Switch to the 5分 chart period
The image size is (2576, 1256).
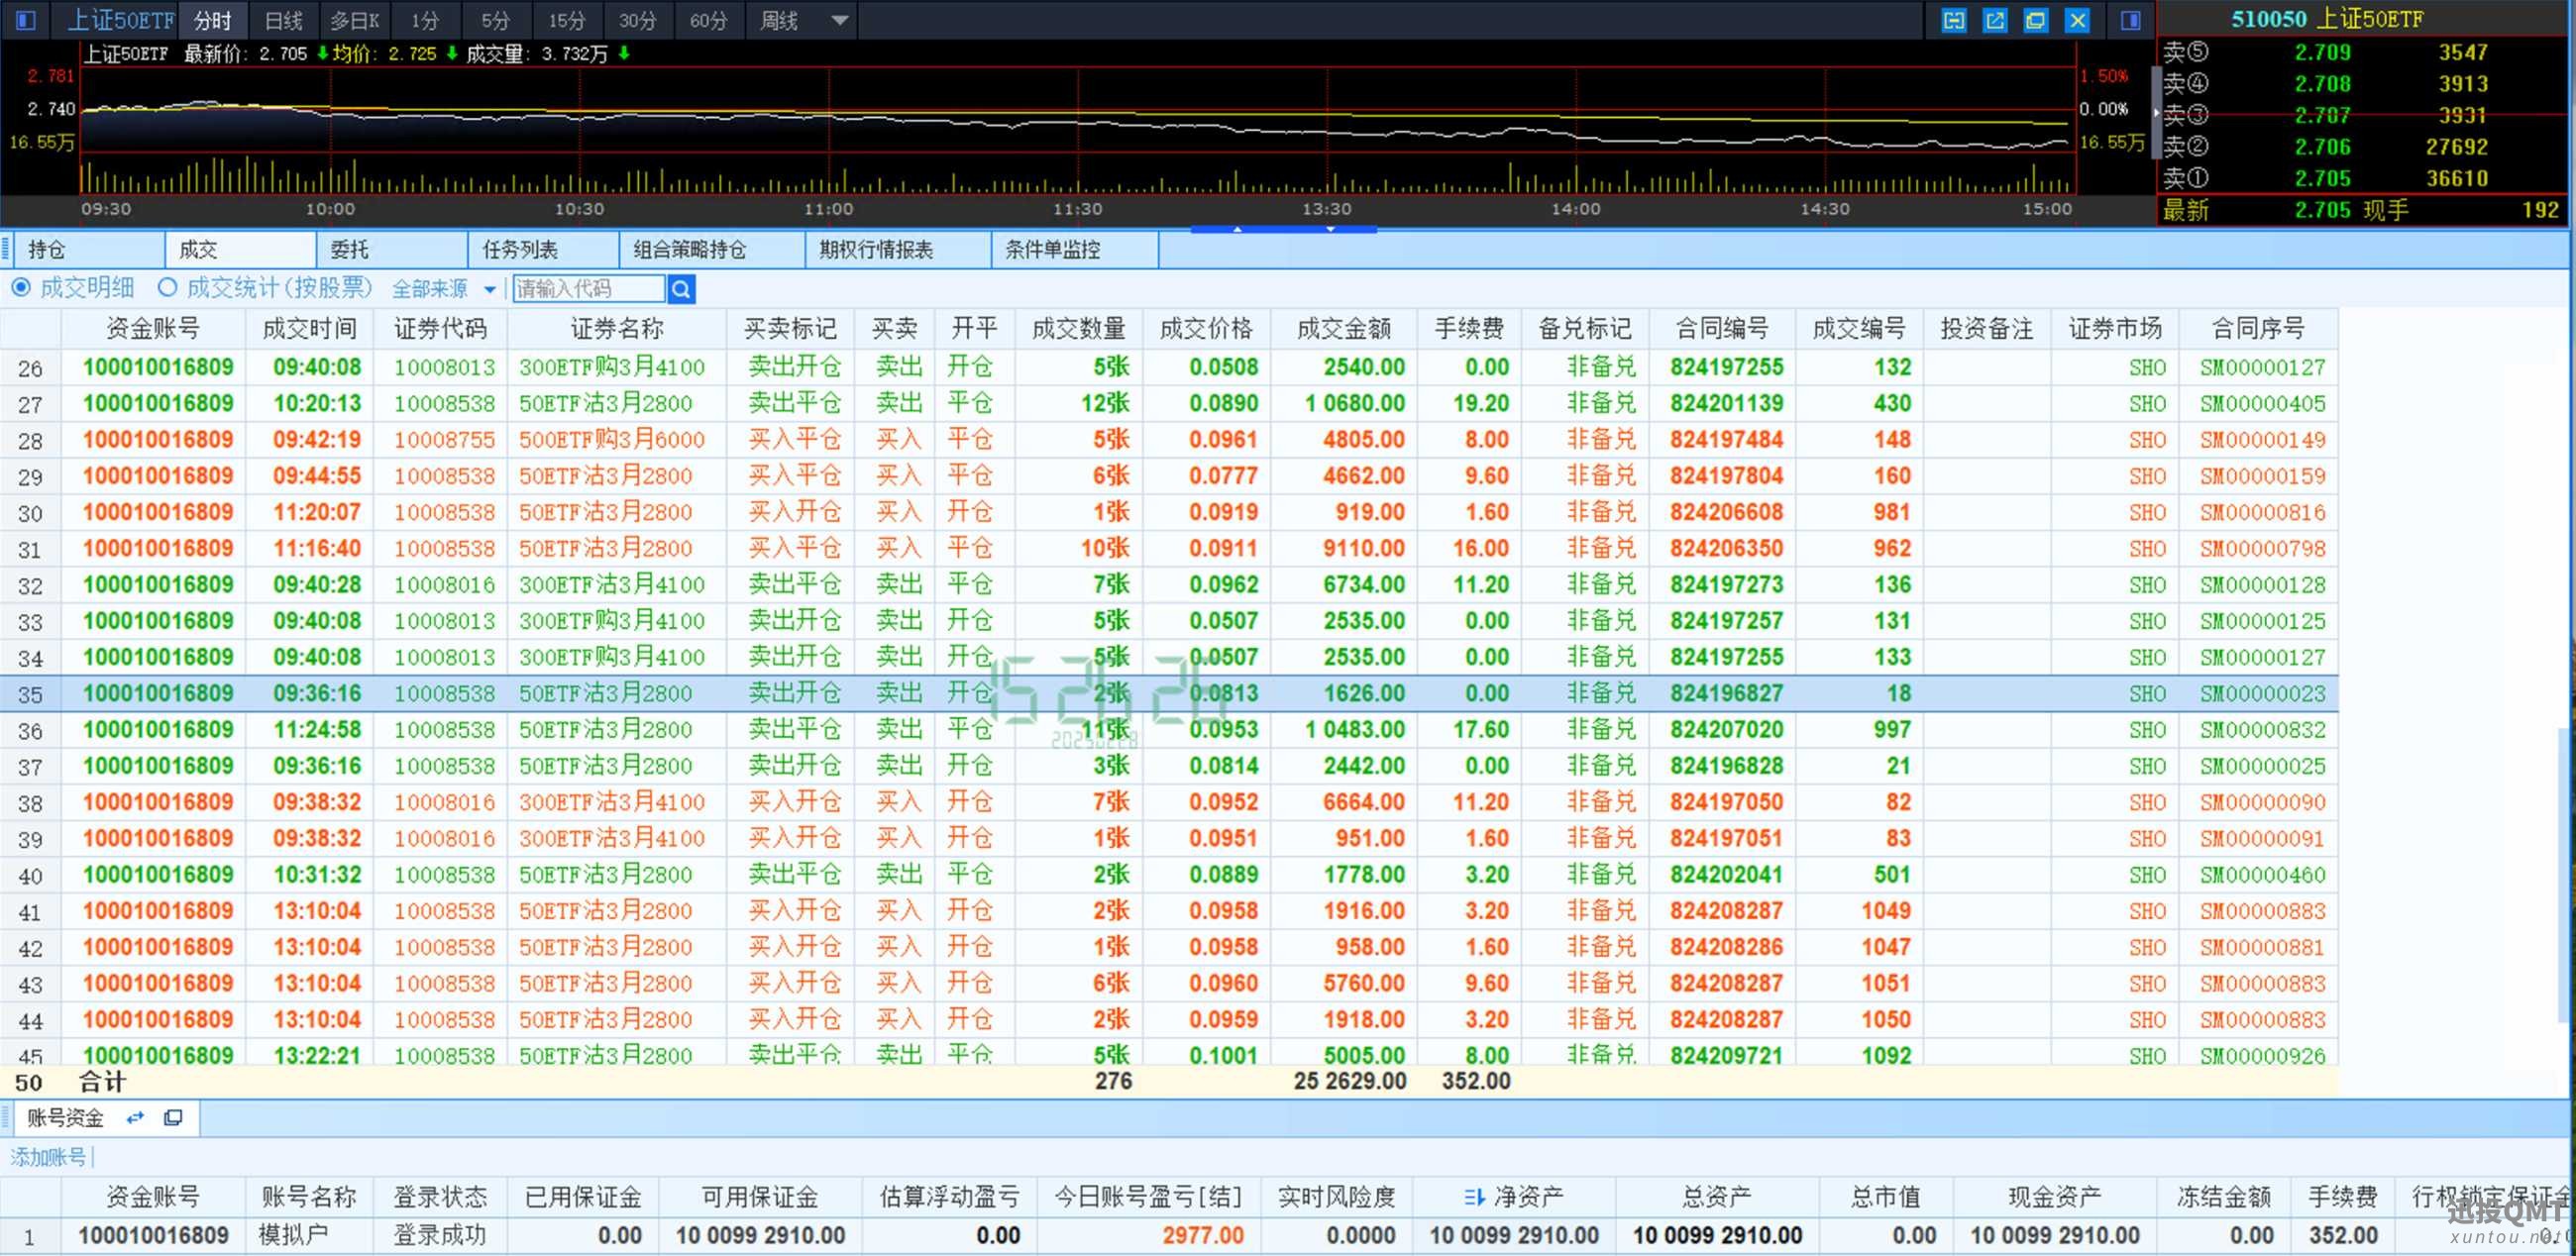[495, 20]
